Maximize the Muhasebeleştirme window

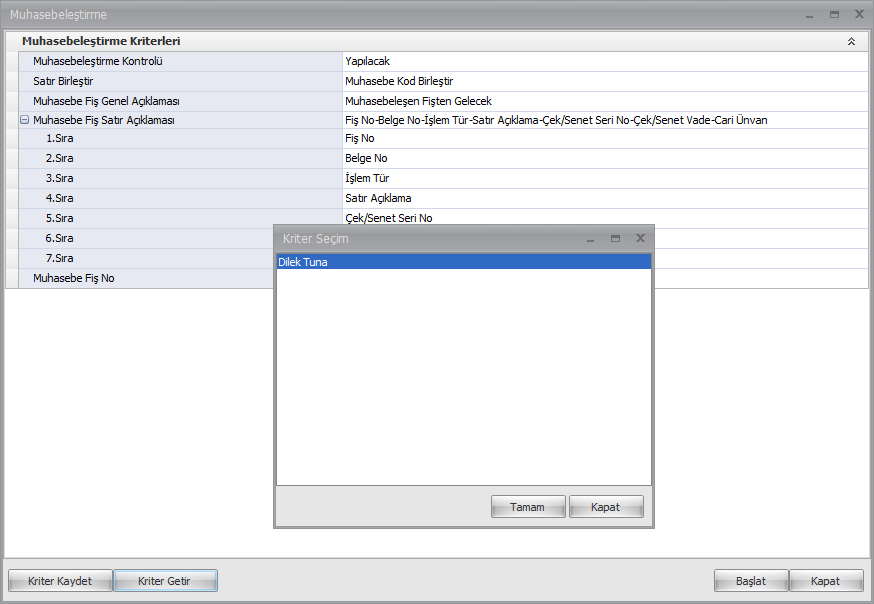(834, 15)
